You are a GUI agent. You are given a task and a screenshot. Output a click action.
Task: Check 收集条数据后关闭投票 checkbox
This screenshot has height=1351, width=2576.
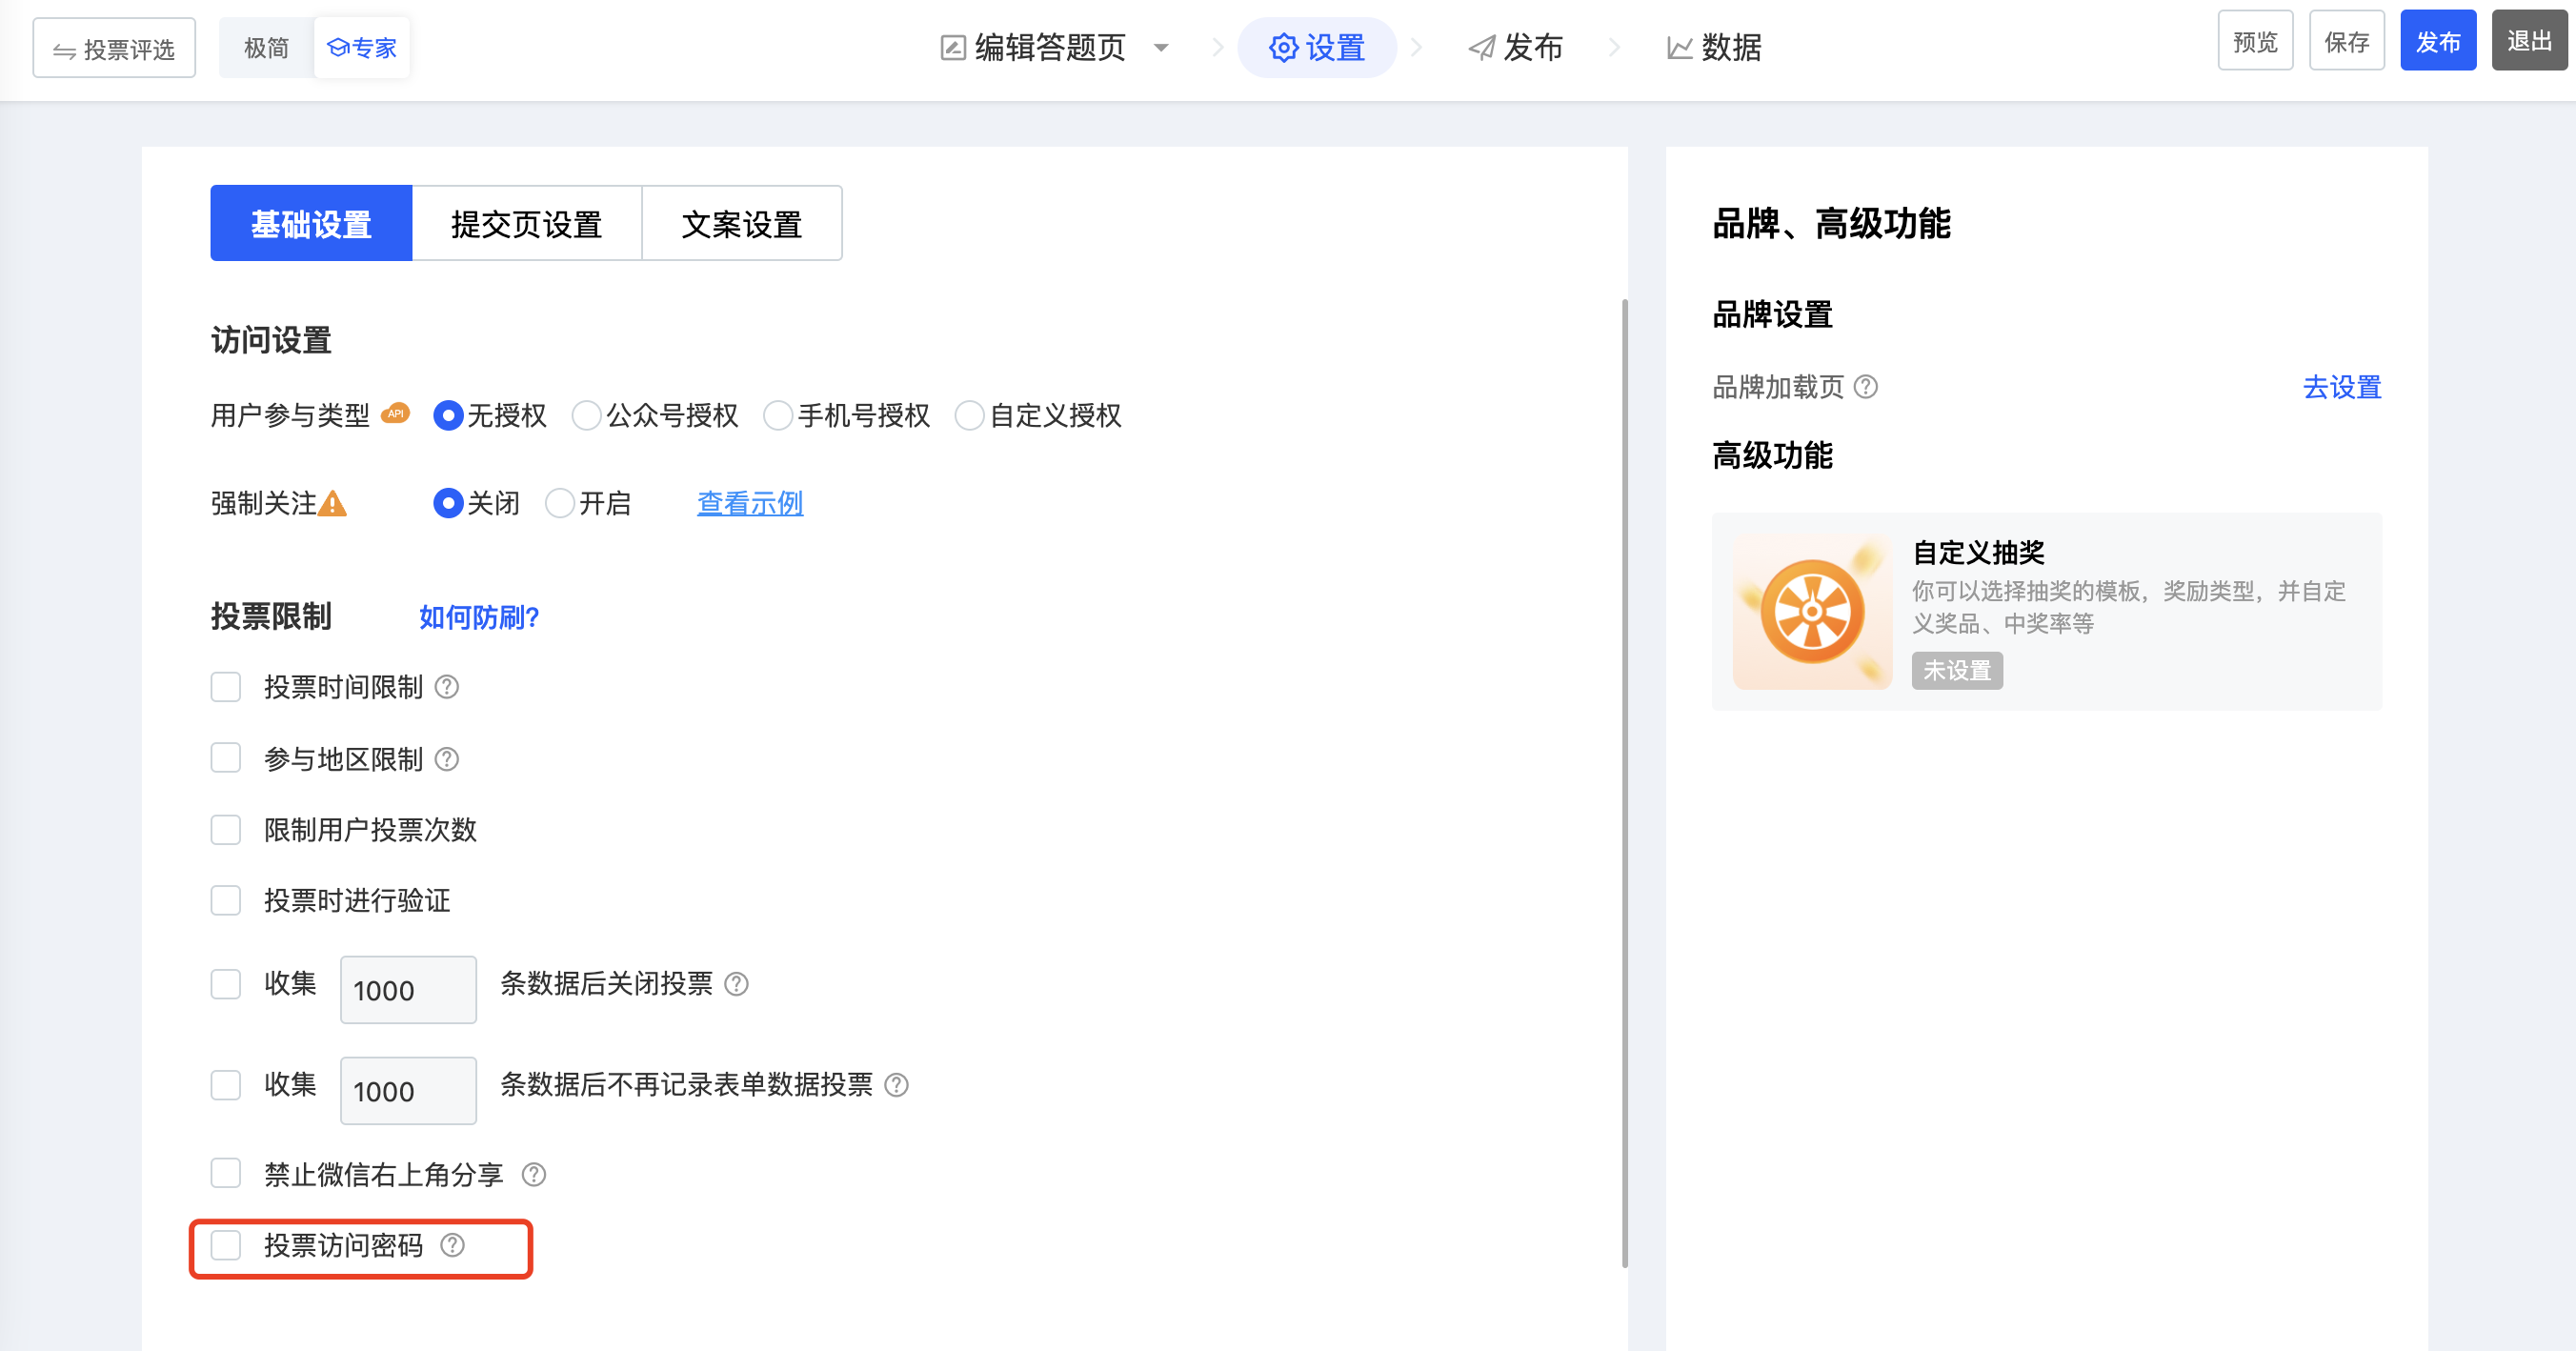226,984
